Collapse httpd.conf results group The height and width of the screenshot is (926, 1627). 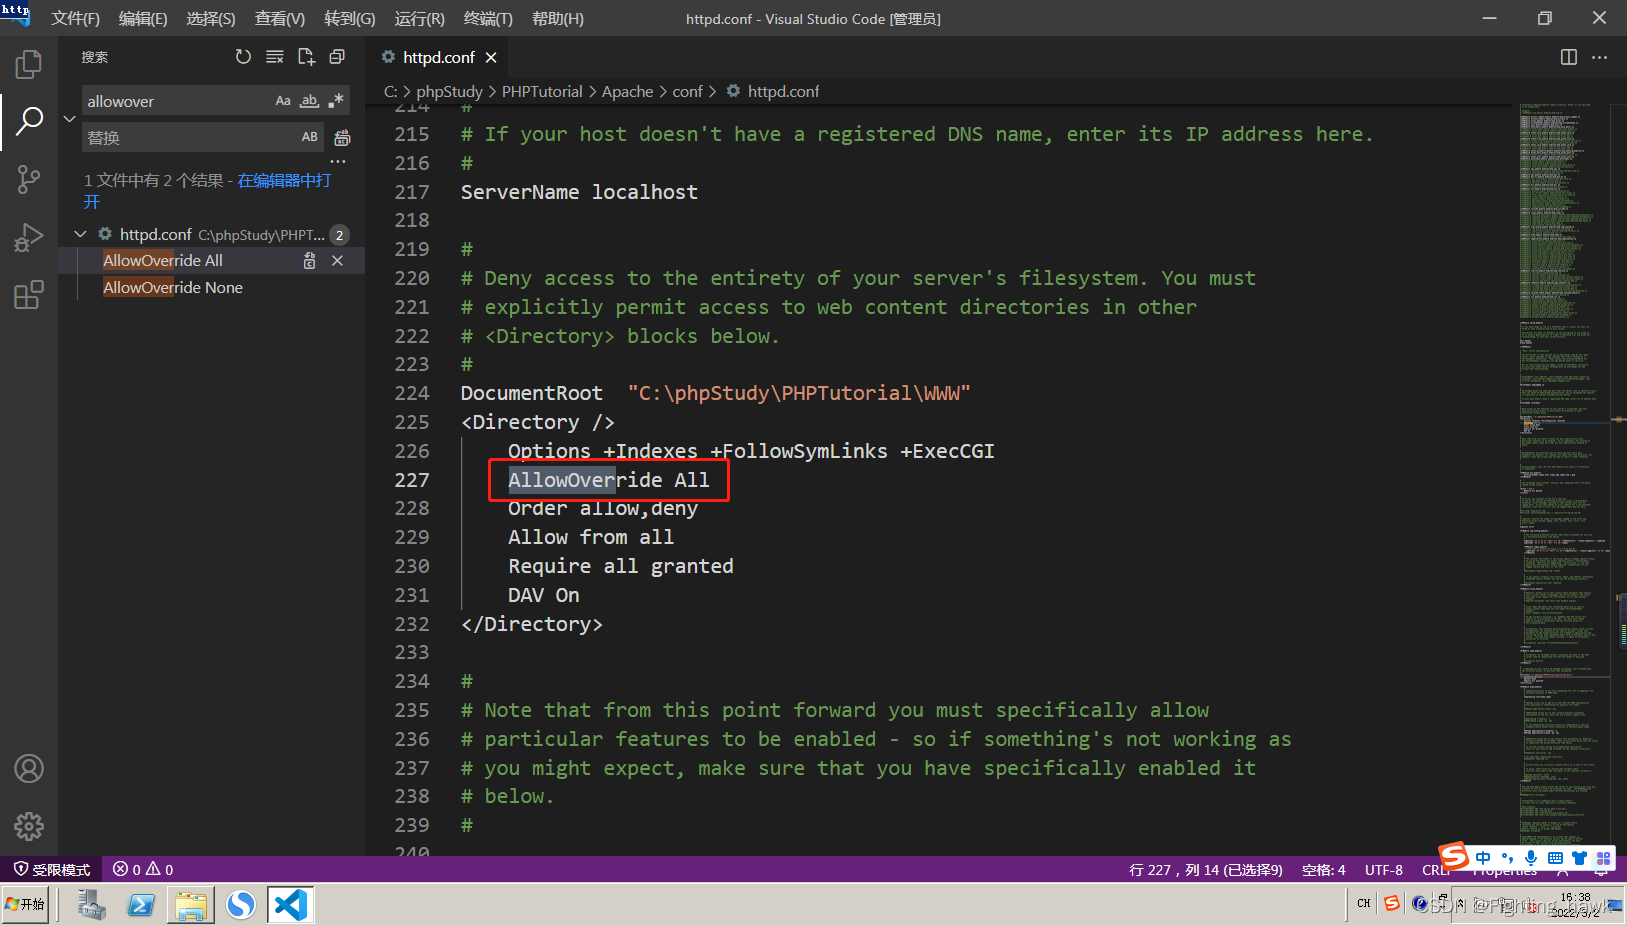tap(80, 234)
